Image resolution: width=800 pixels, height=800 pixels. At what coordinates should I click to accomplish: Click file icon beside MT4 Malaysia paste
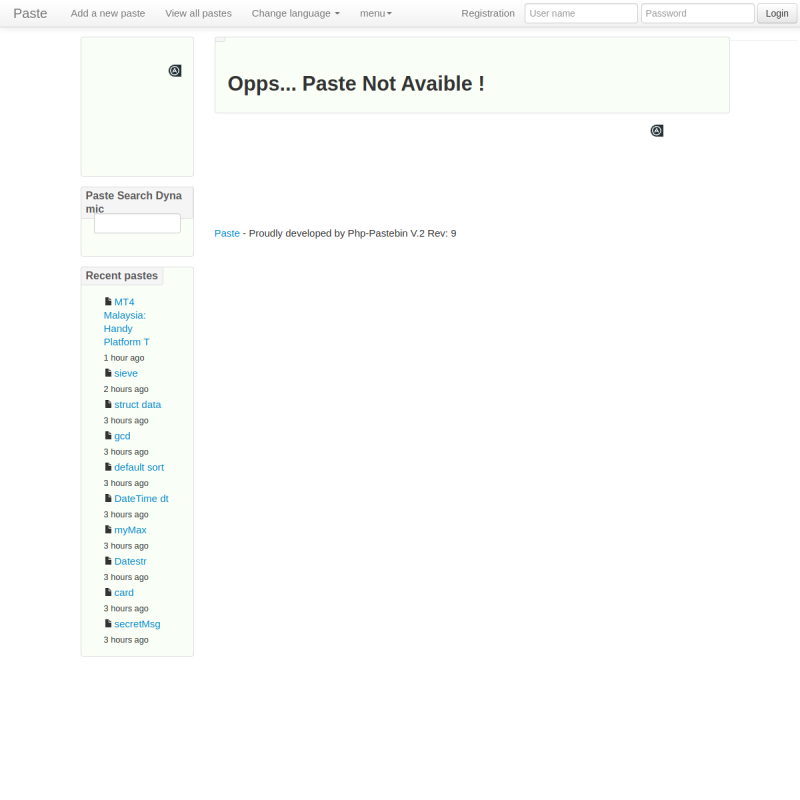coord(108,302)
